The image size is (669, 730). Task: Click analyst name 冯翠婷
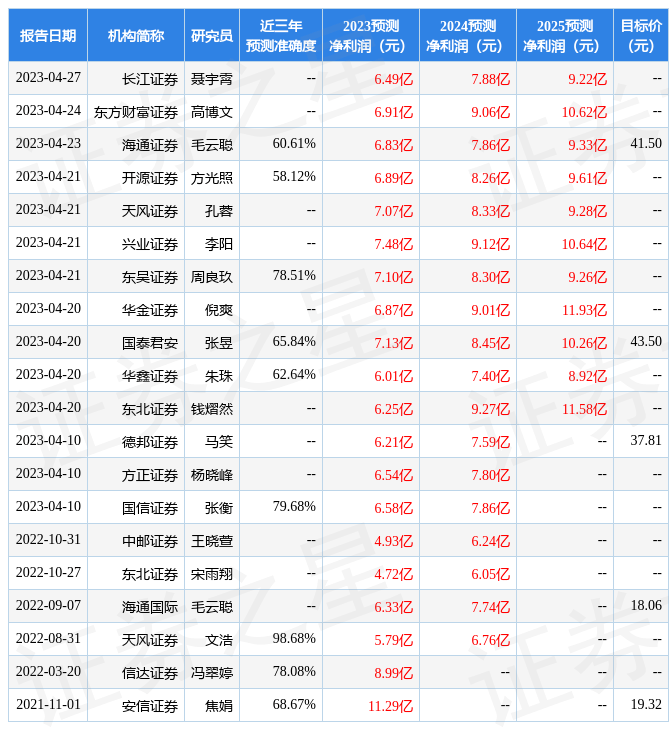(212, 673)
